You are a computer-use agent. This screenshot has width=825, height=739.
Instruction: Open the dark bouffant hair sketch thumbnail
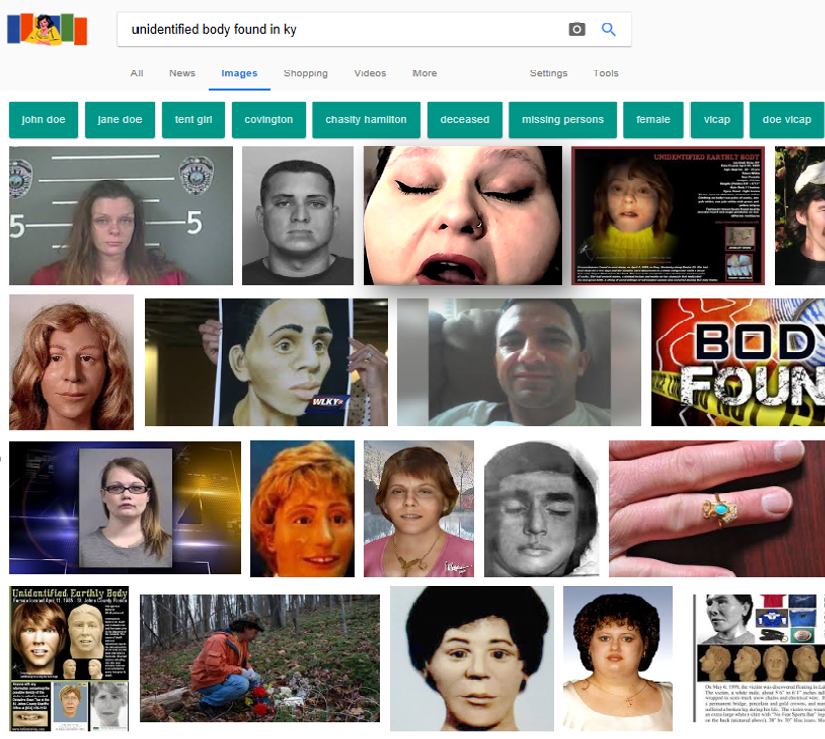click(472, 659)
